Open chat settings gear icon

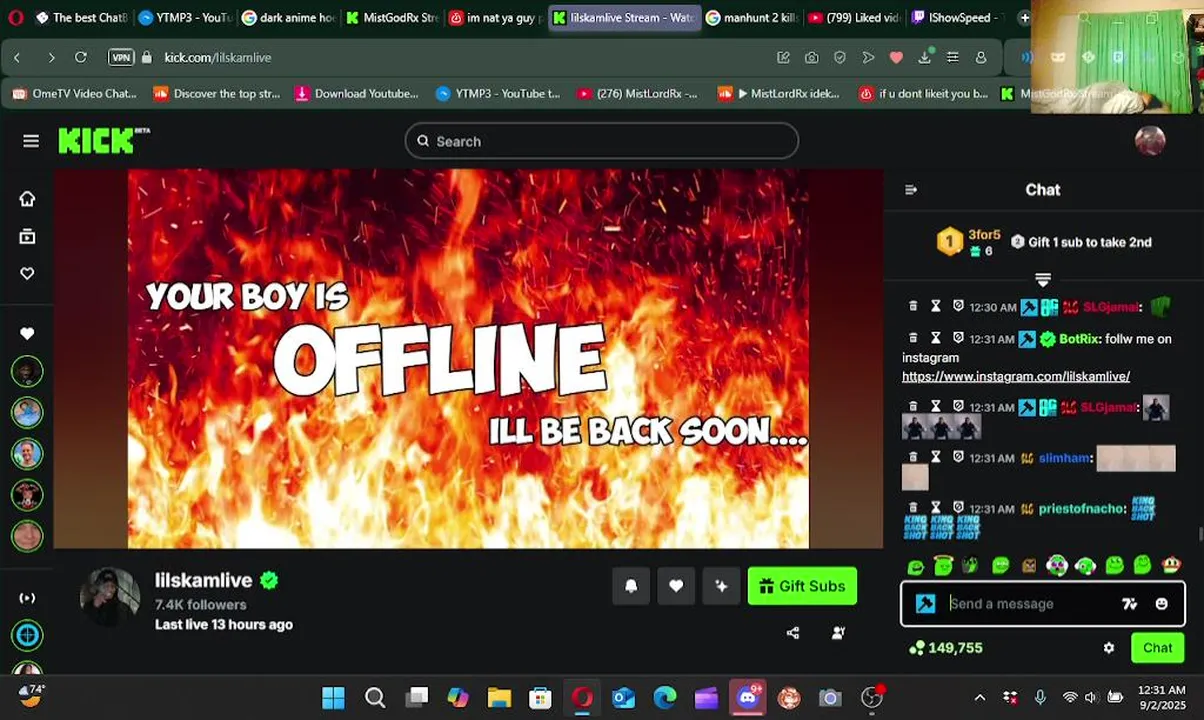tap(1108, 648)
